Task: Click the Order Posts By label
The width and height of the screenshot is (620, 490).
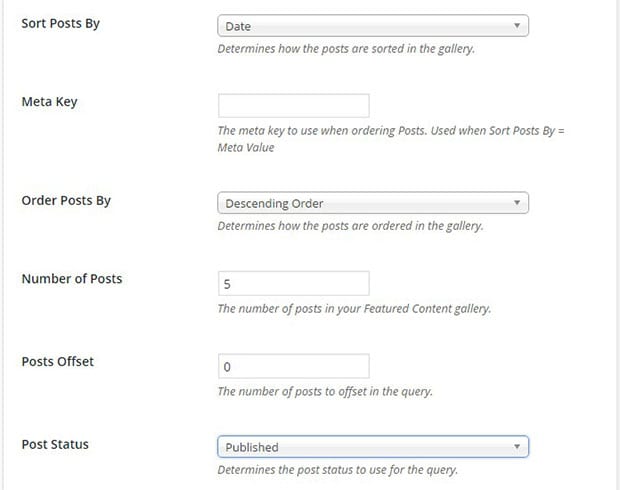Action: [66, 201]
